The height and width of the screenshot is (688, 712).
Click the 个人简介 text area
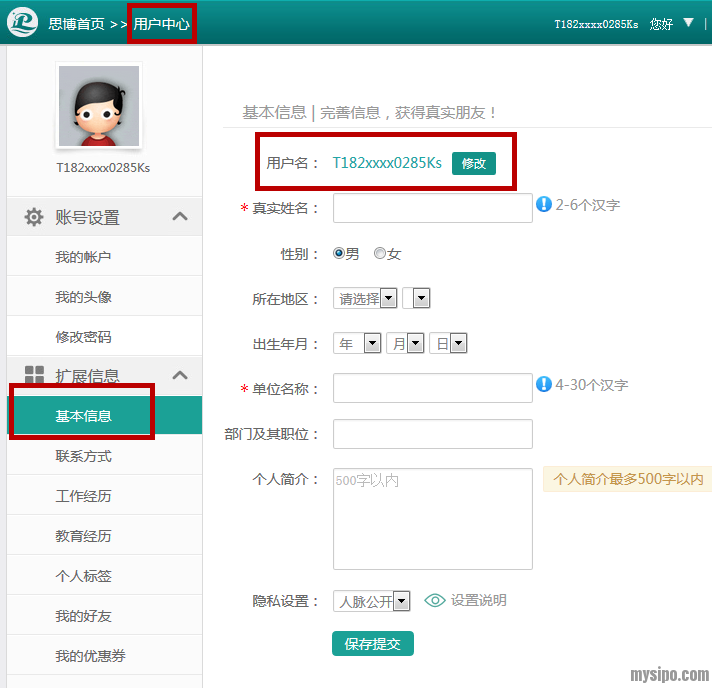click(432, 518)
